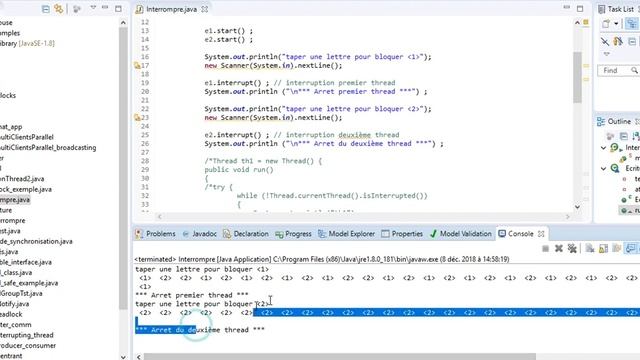Open the Javadoc tab

pos(200,234)
